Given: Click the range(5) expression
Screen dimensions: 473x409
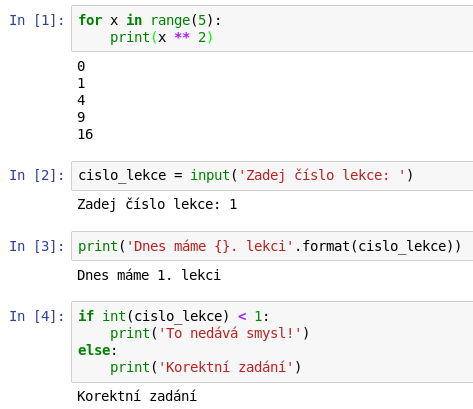Looking at the screenshot, I should (182, 20).
